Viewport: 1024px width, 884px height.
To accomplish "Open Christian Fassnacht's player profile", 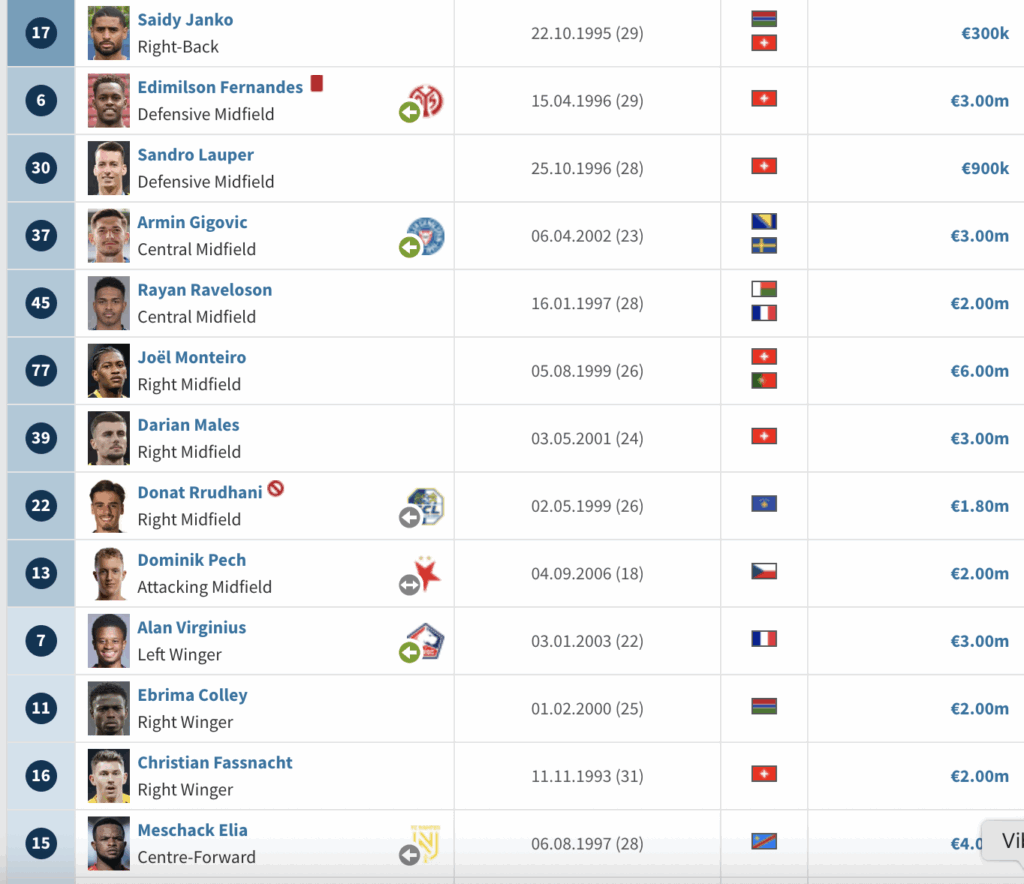I will click(215, 763).
